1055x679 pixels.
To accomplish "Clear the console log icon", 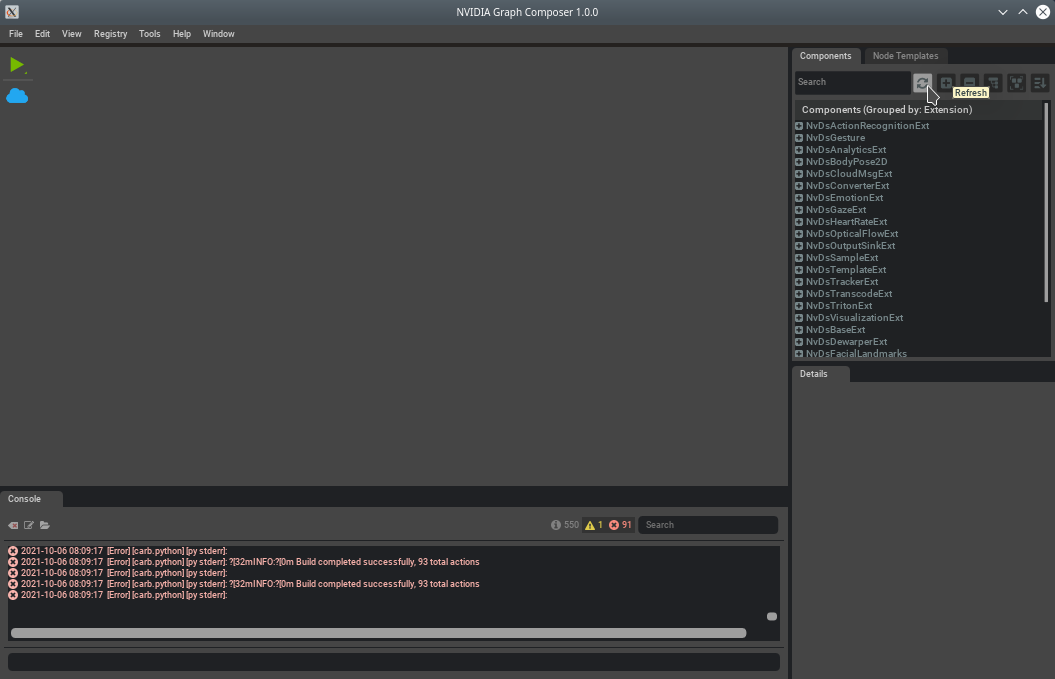I will [13, 525].
